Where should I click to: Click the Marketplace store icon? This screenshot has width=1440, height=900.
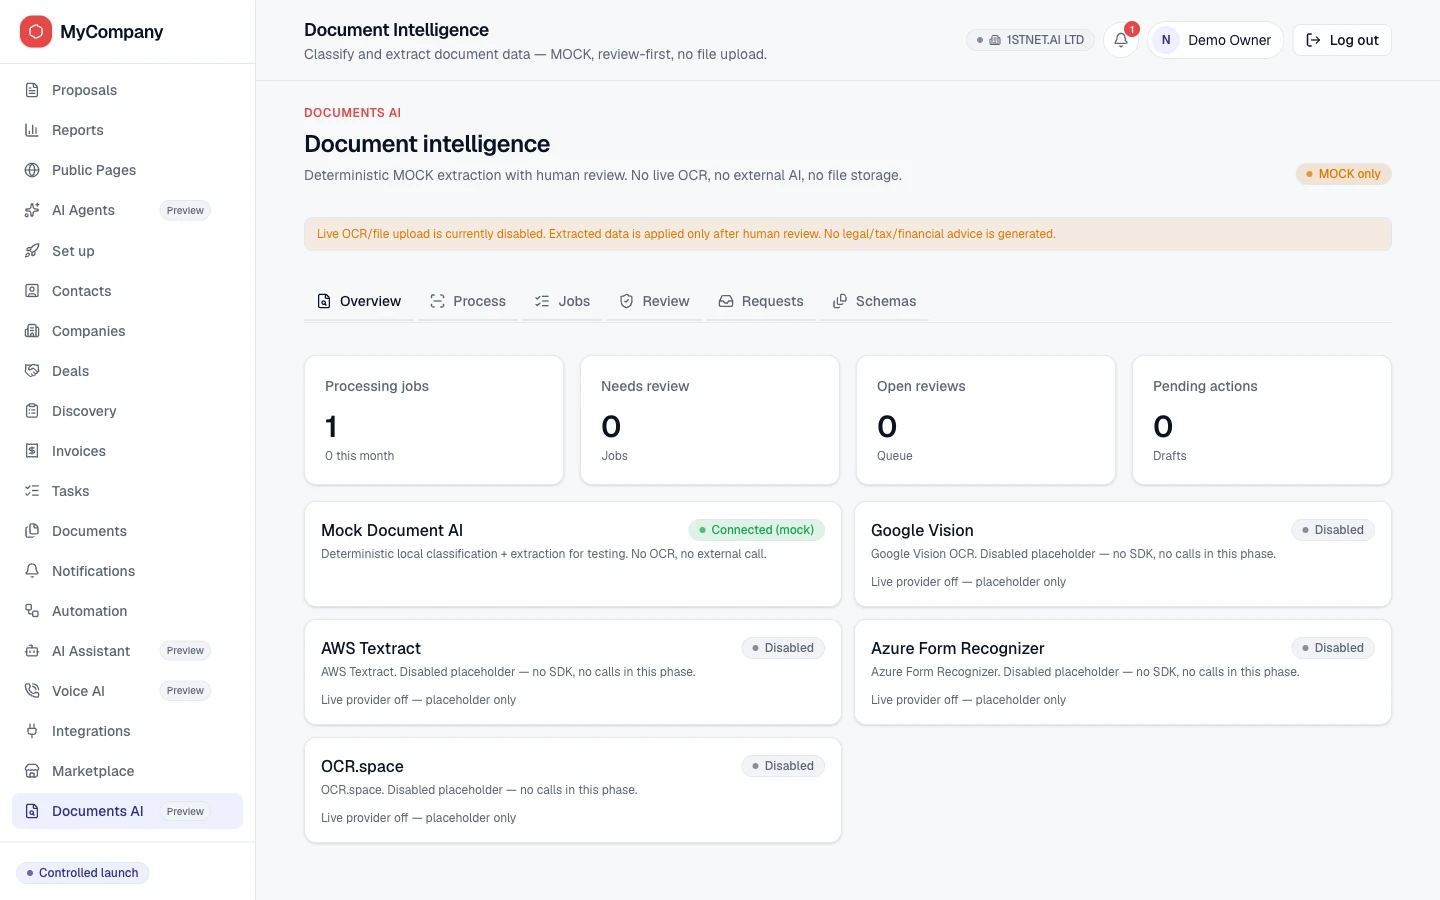[32, 771]
